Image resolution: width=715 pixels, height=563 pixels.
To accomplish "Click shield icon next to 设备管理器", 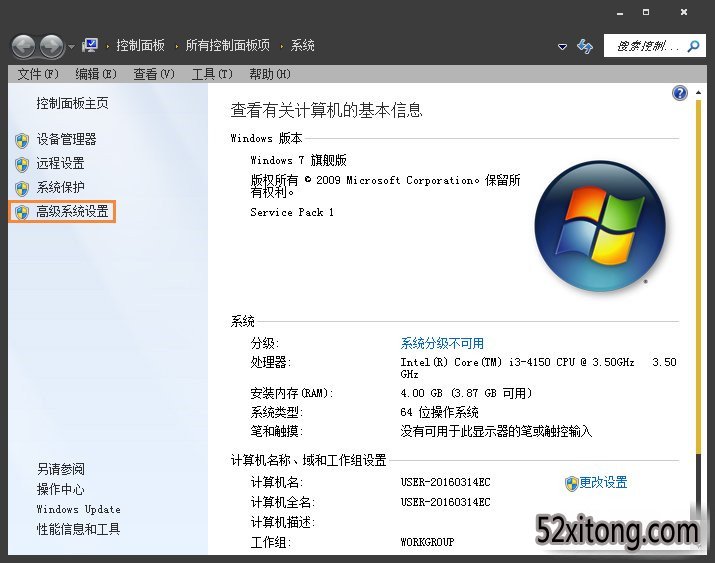I will (x=21, y=140).
